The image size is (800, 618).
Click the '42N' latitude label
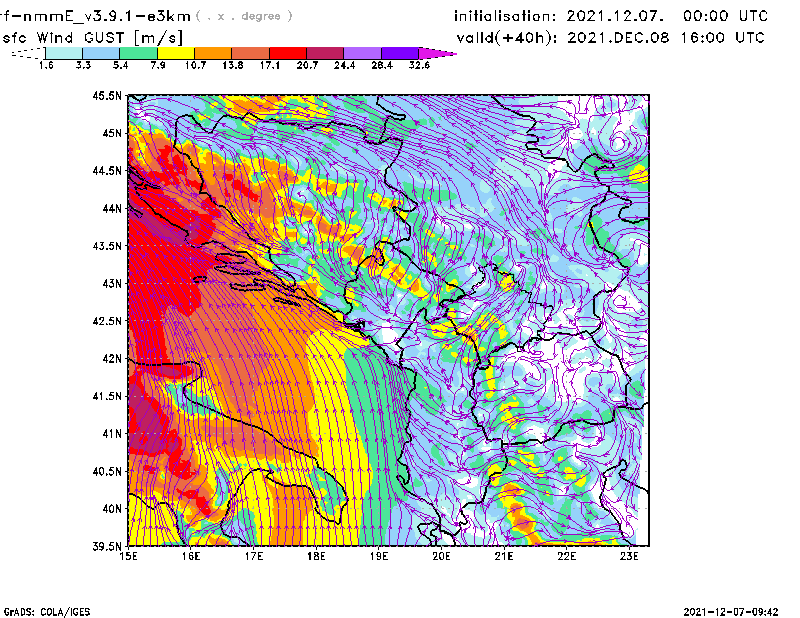[x=113, y=359]
